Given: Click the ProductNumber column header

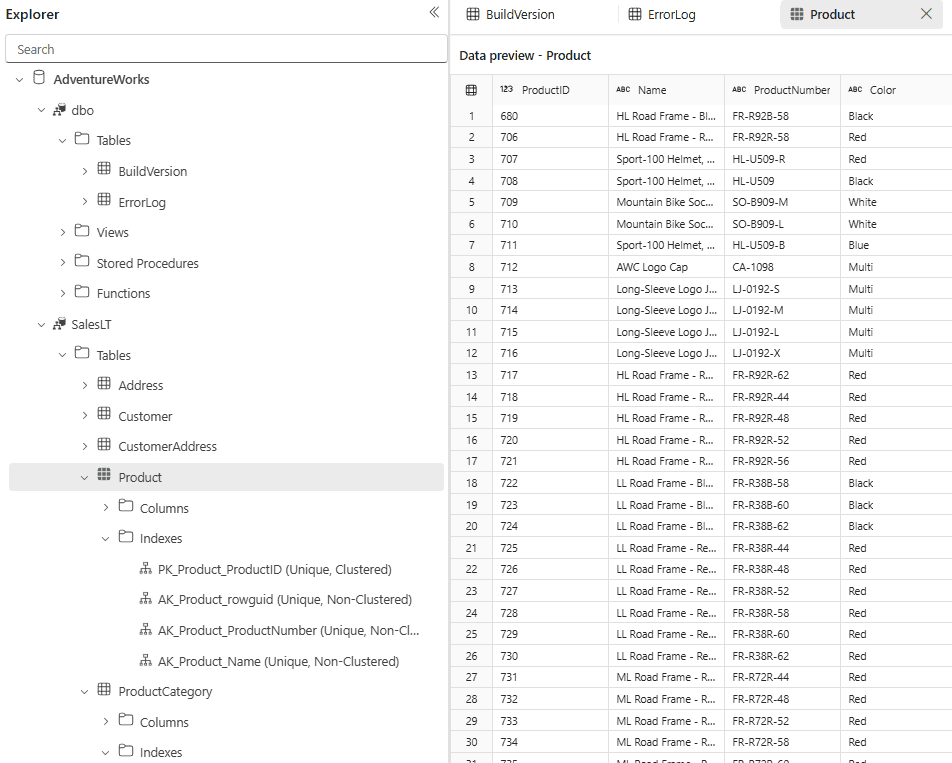Looking at the screenshot, I should pyautogui.click(x=782, y=90).
